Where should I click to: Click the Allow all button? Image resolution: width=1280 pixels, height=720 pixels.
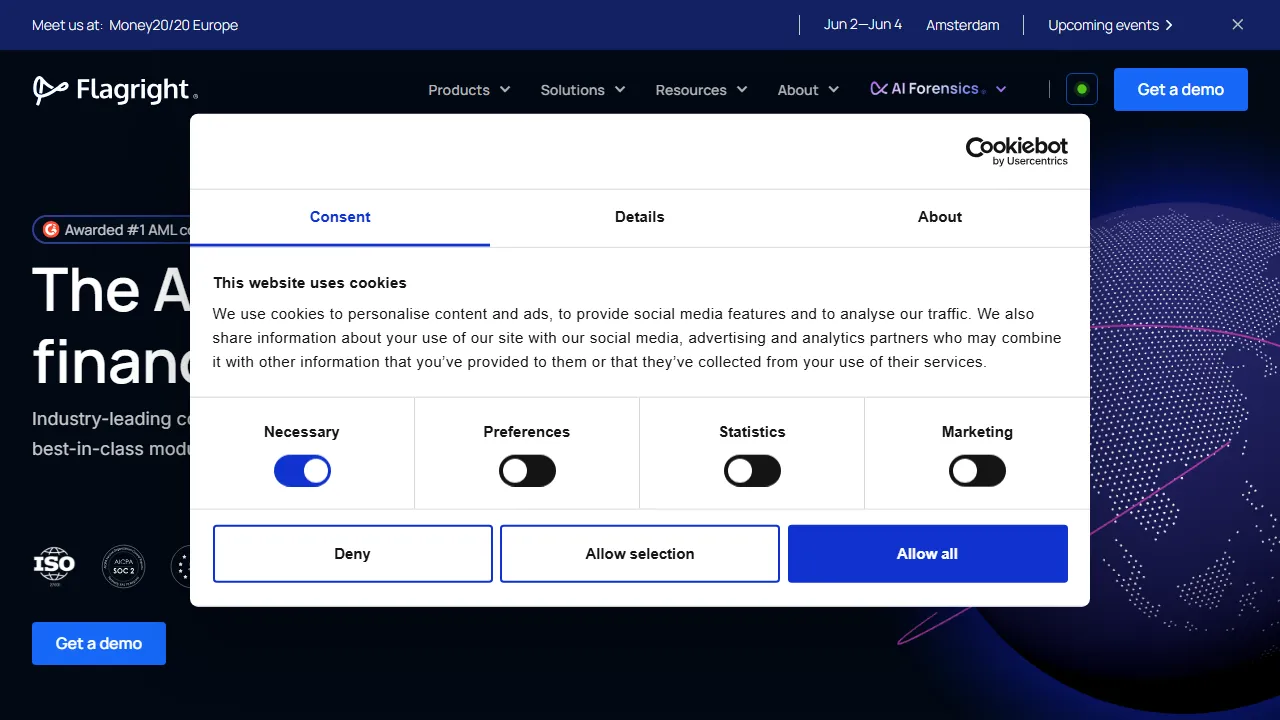pos(928,554)
